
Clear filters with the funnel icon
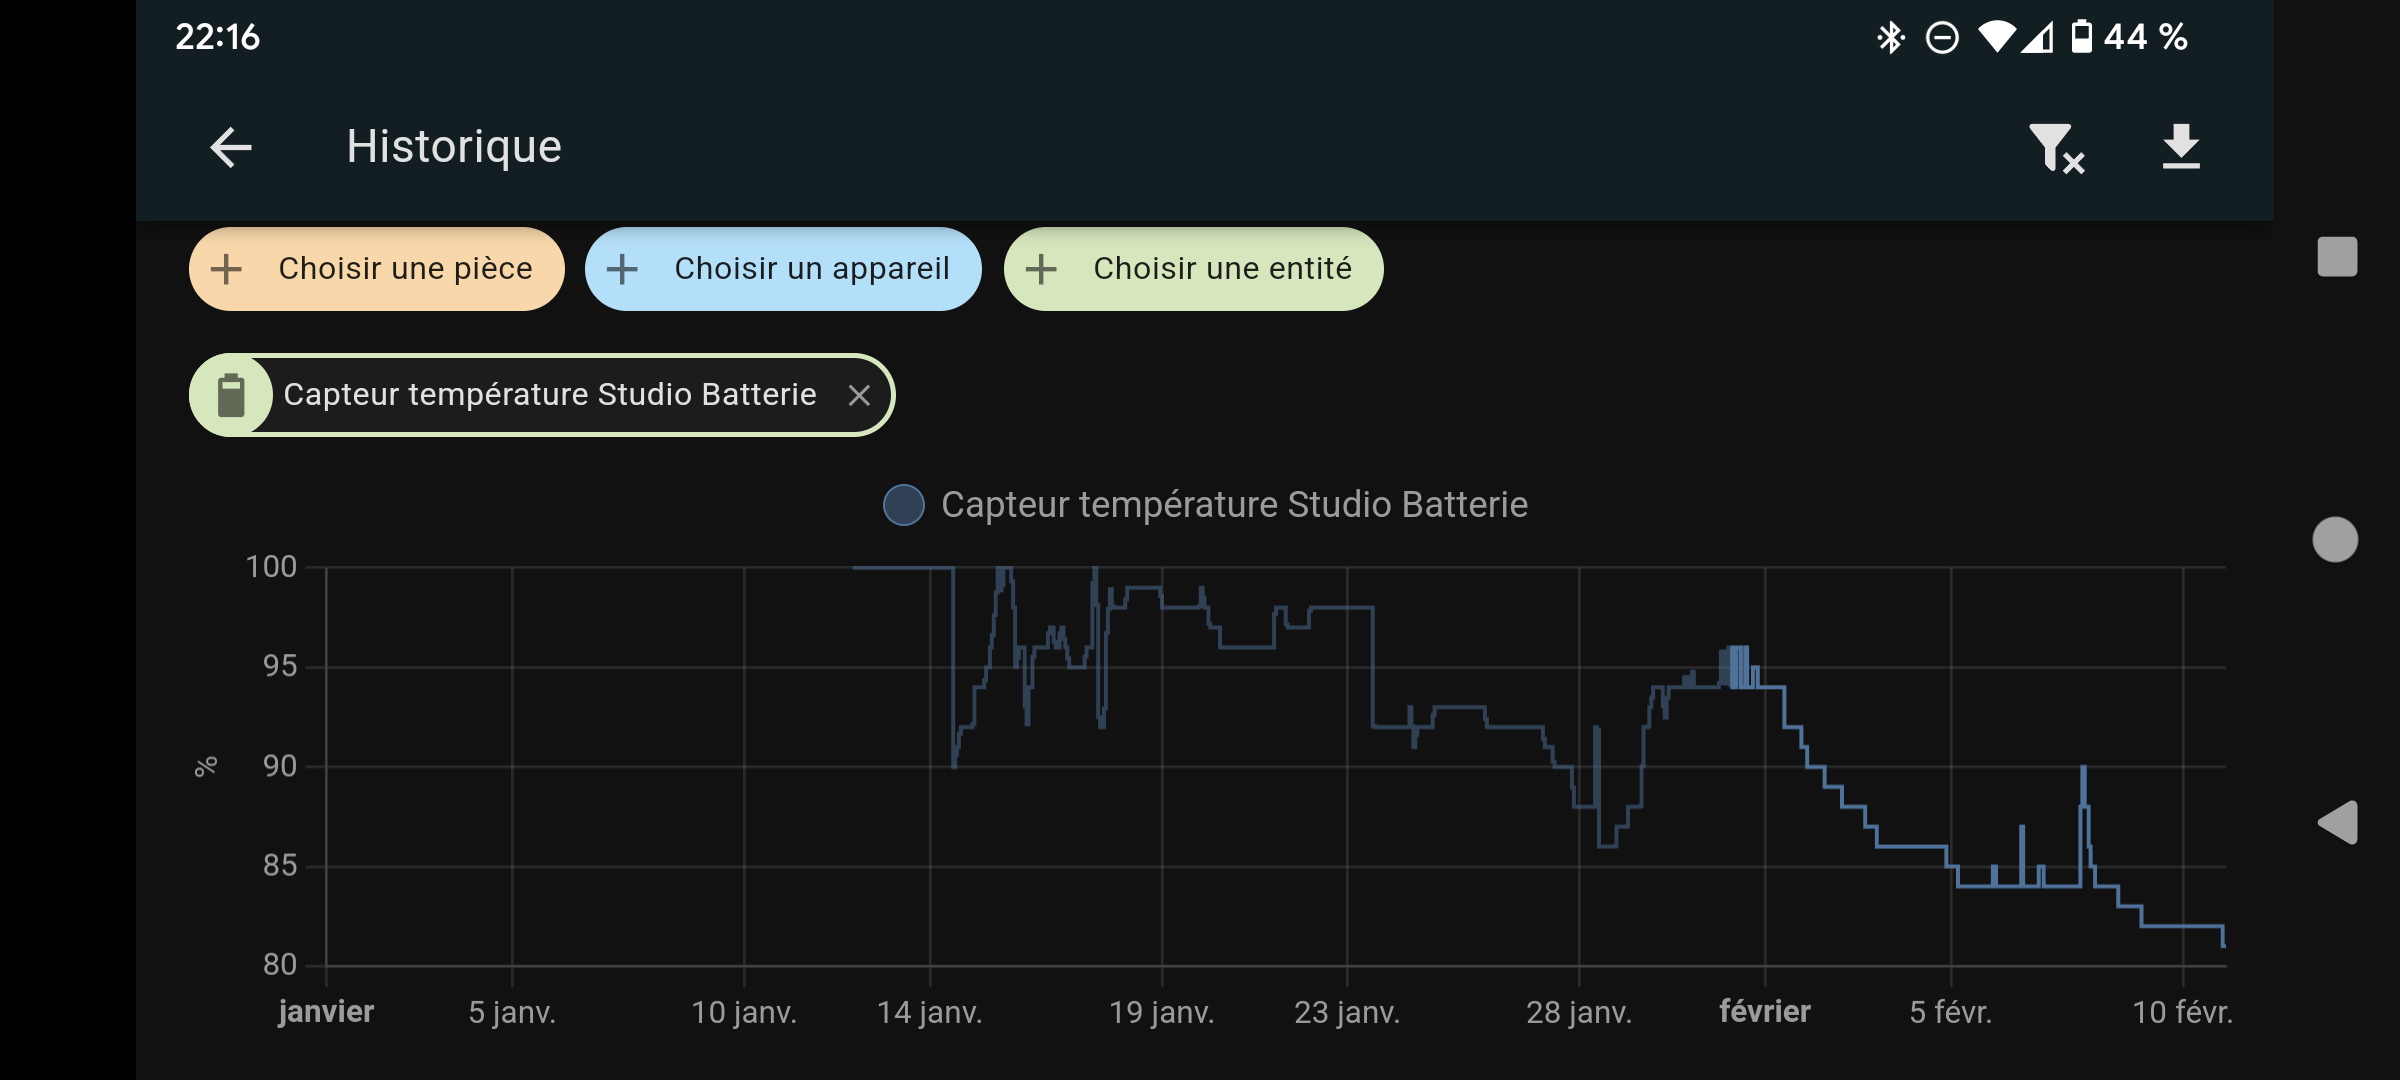point(2055,148)
